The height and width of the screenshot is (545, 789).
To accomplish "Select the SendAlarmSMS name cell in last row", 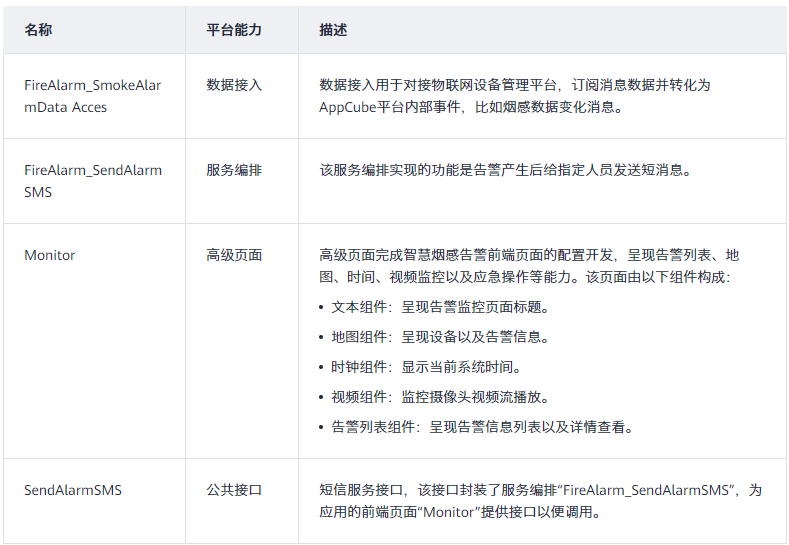I will tap(72, 490).
